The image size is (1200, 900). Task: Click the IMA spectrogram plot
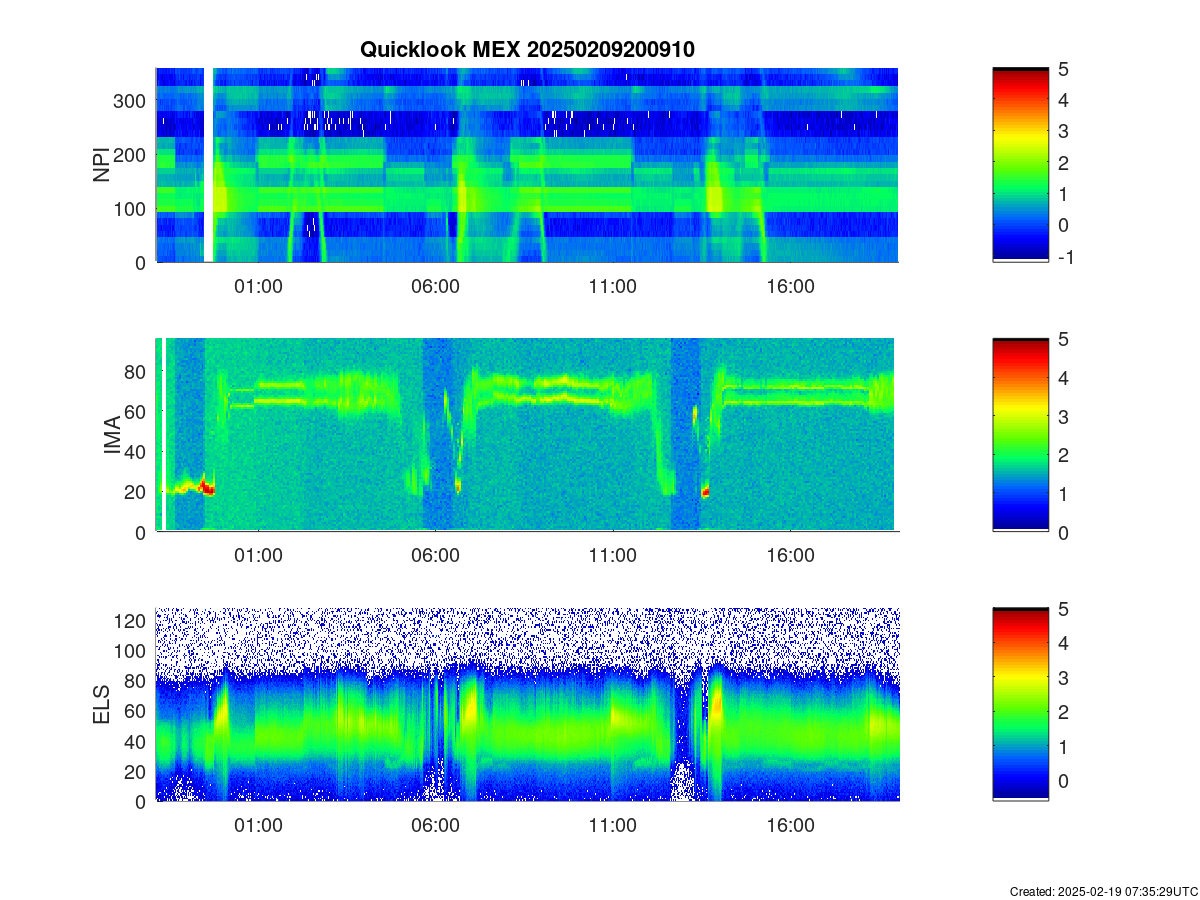point(527,435)
